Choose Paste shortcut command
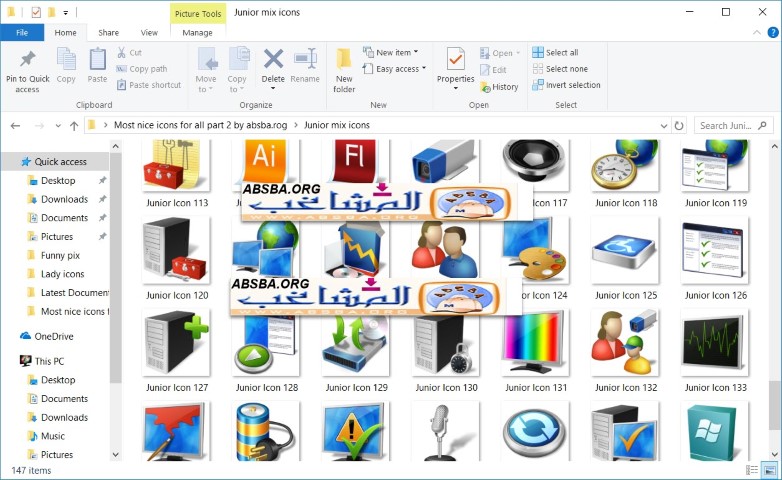Screen dimensions: 782x480 (x=149, y=85)
